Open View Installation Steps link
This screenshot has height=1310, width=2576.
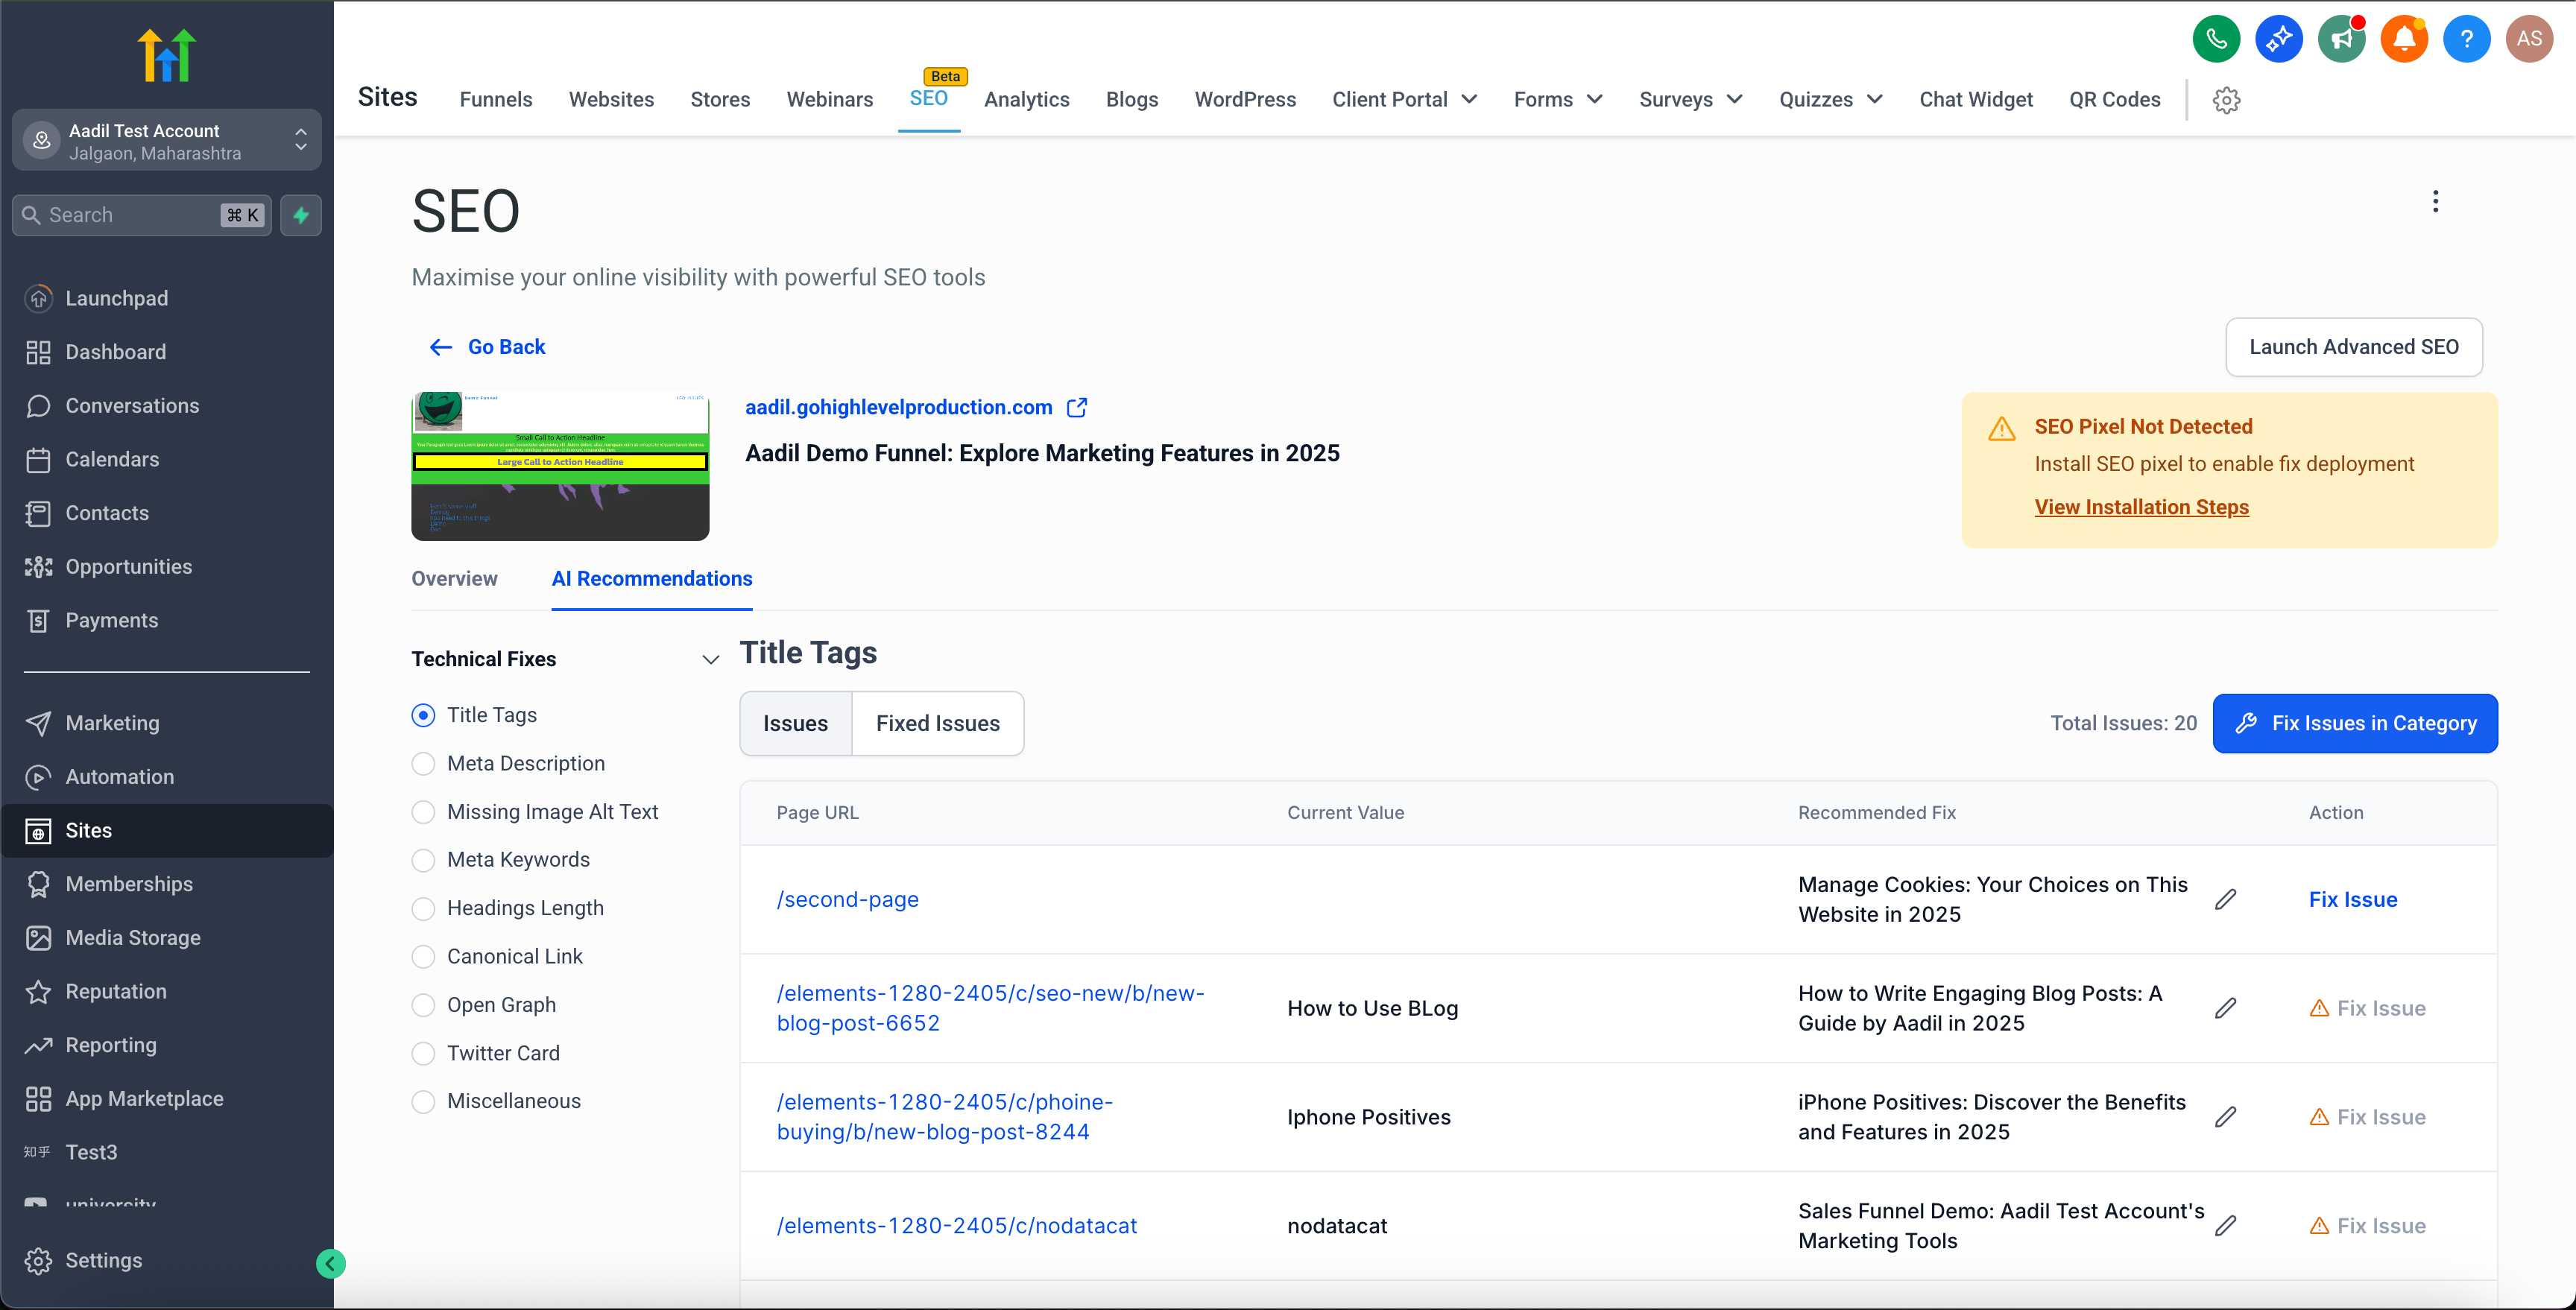2141,507
